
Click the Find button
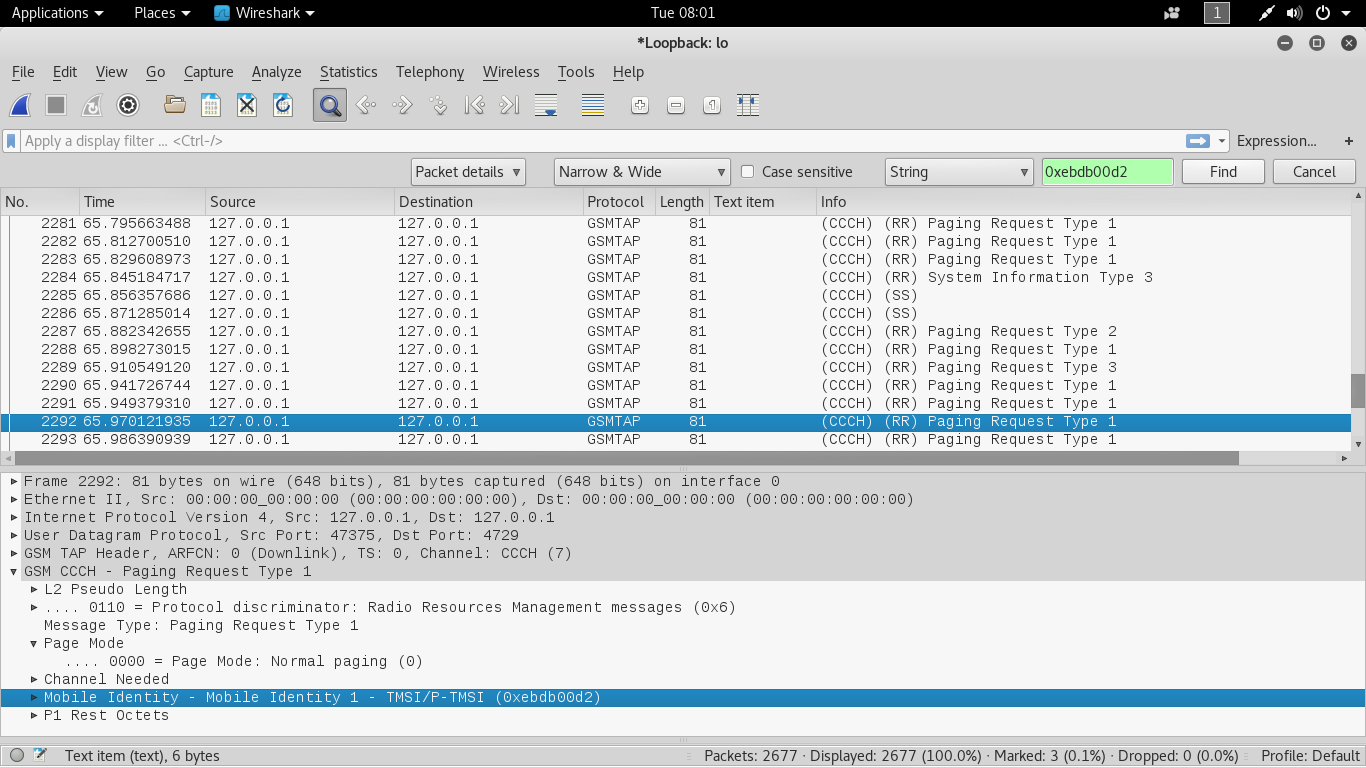(x=1223, y=172)
